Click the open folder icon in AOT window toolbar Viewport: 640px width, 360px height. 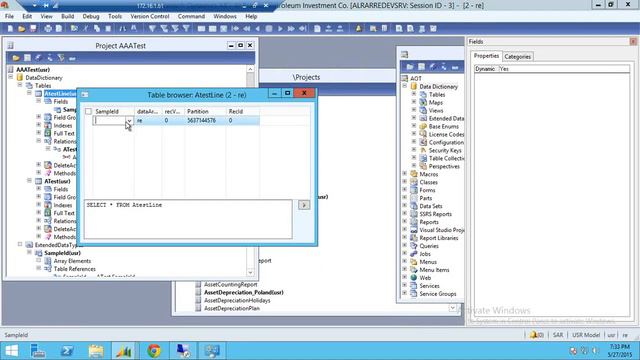point(410,67)
